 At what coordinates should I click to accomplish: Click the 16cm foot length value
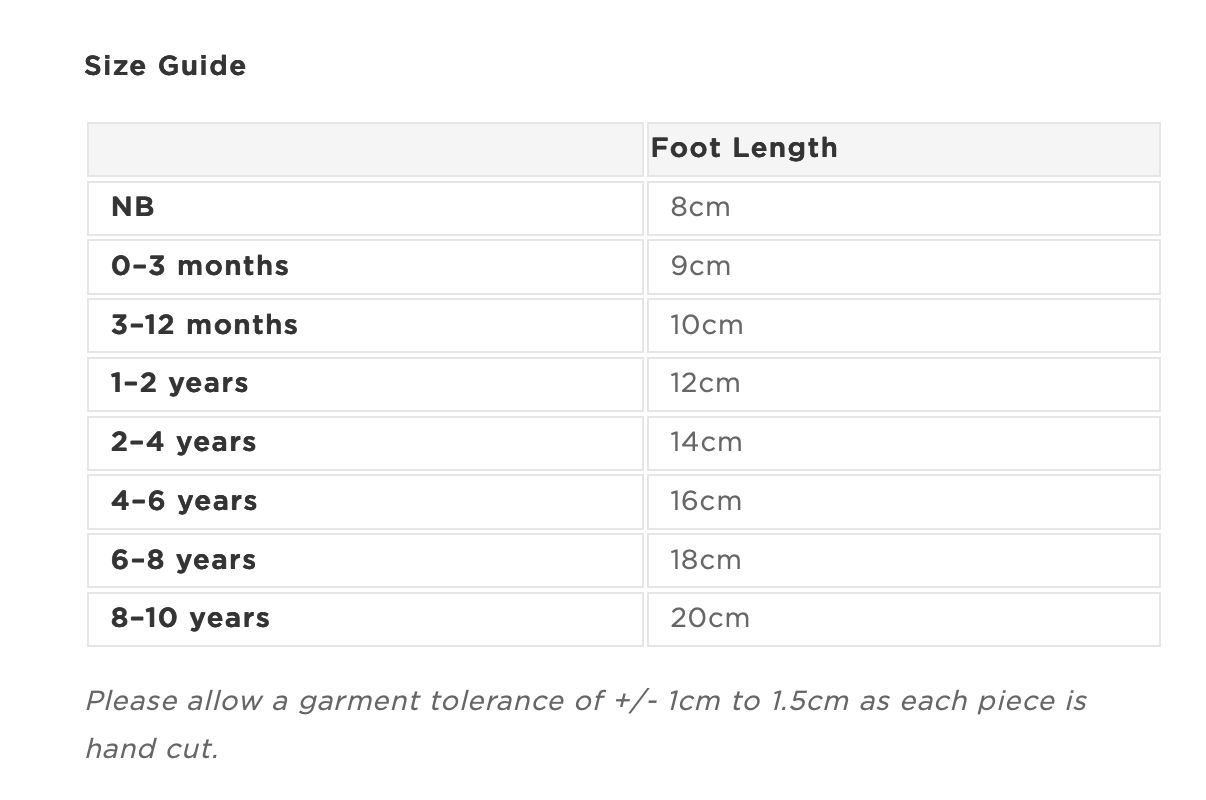click(x=706, y=501)
